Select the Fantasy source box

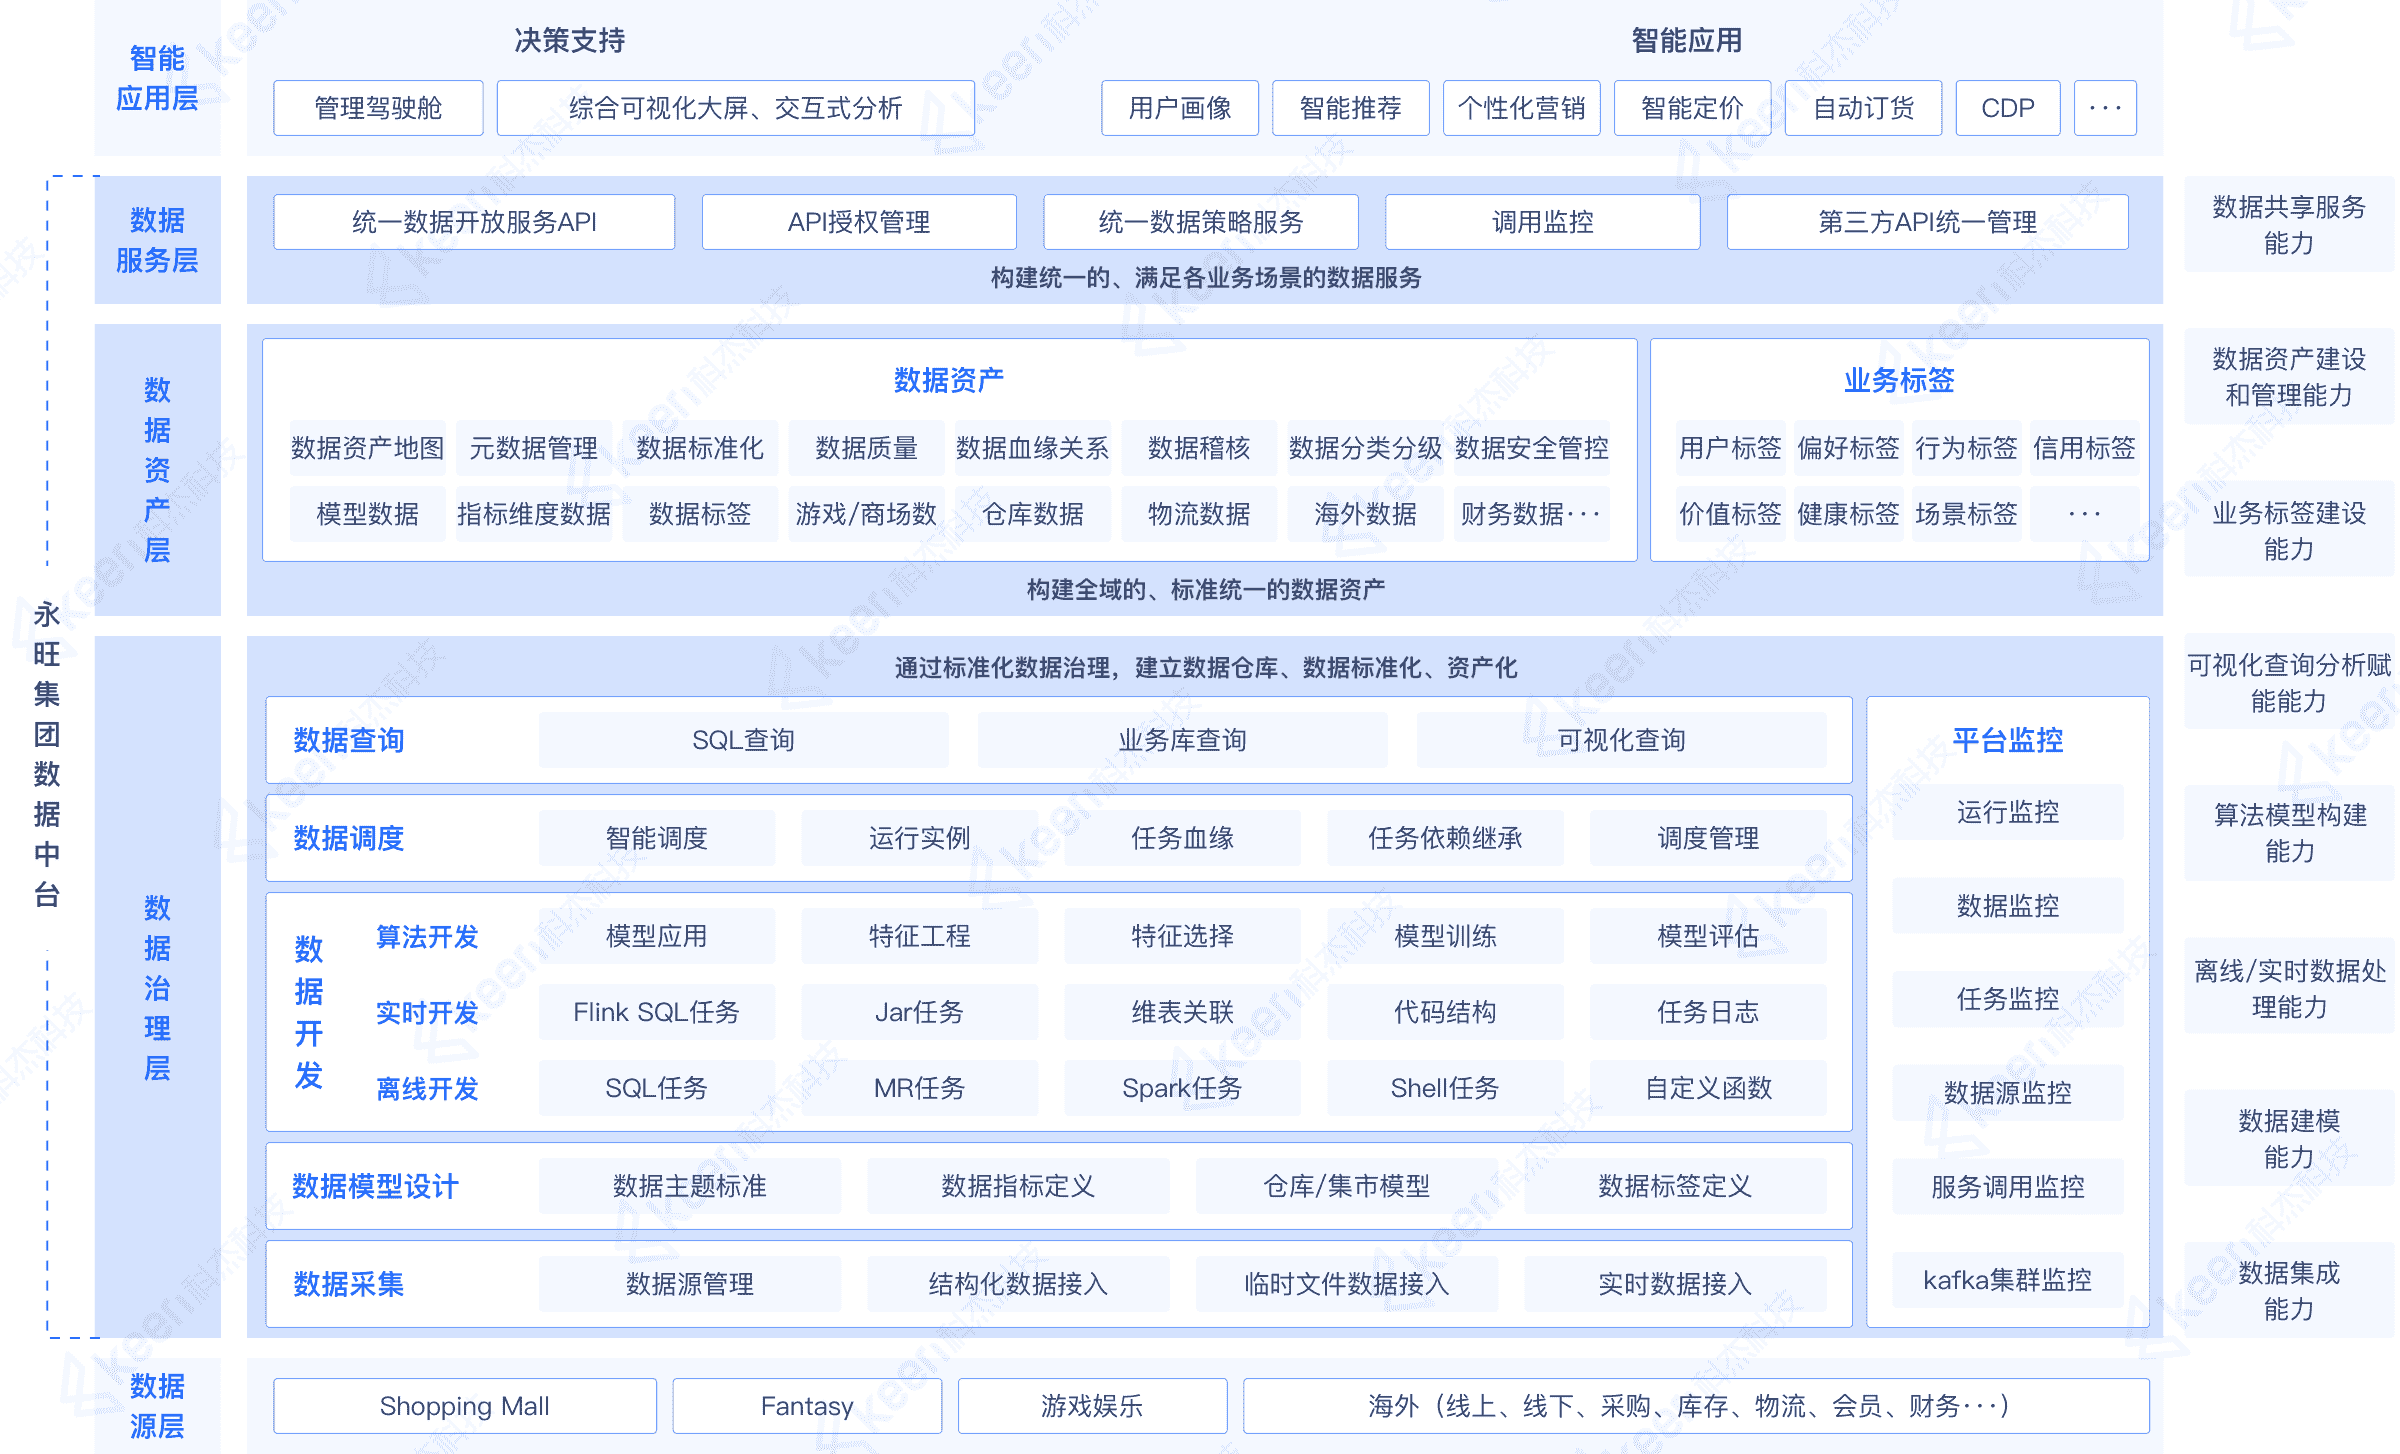click(x=807, y=1406)
